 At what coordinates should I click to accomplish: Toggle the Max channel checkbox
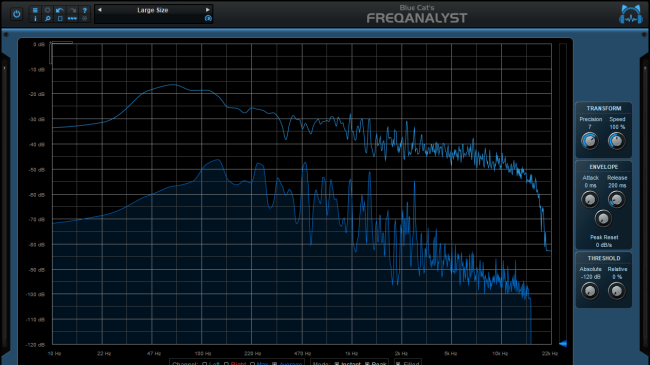click(252, 364)
